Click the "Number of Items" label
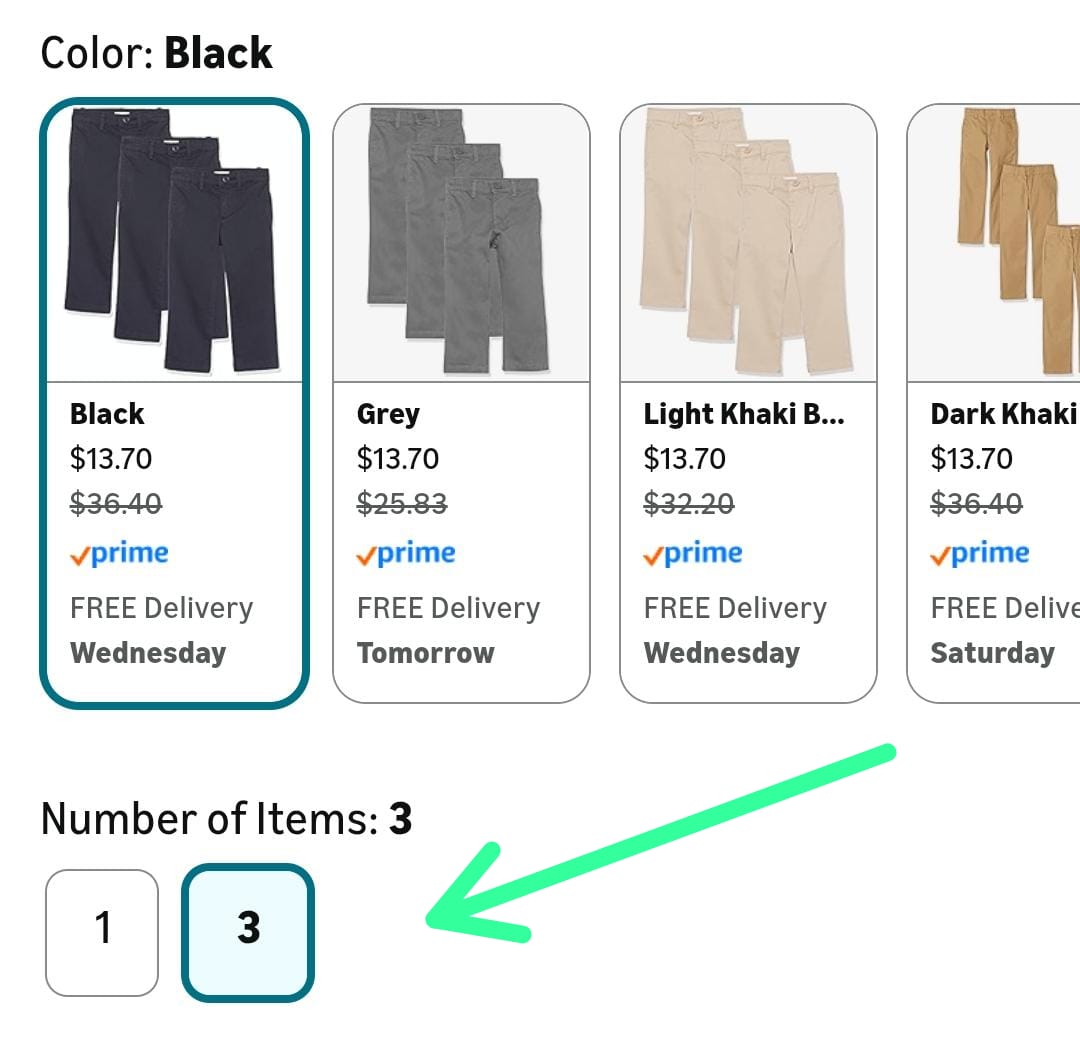1080x1058 pixels. pos(208,819)
